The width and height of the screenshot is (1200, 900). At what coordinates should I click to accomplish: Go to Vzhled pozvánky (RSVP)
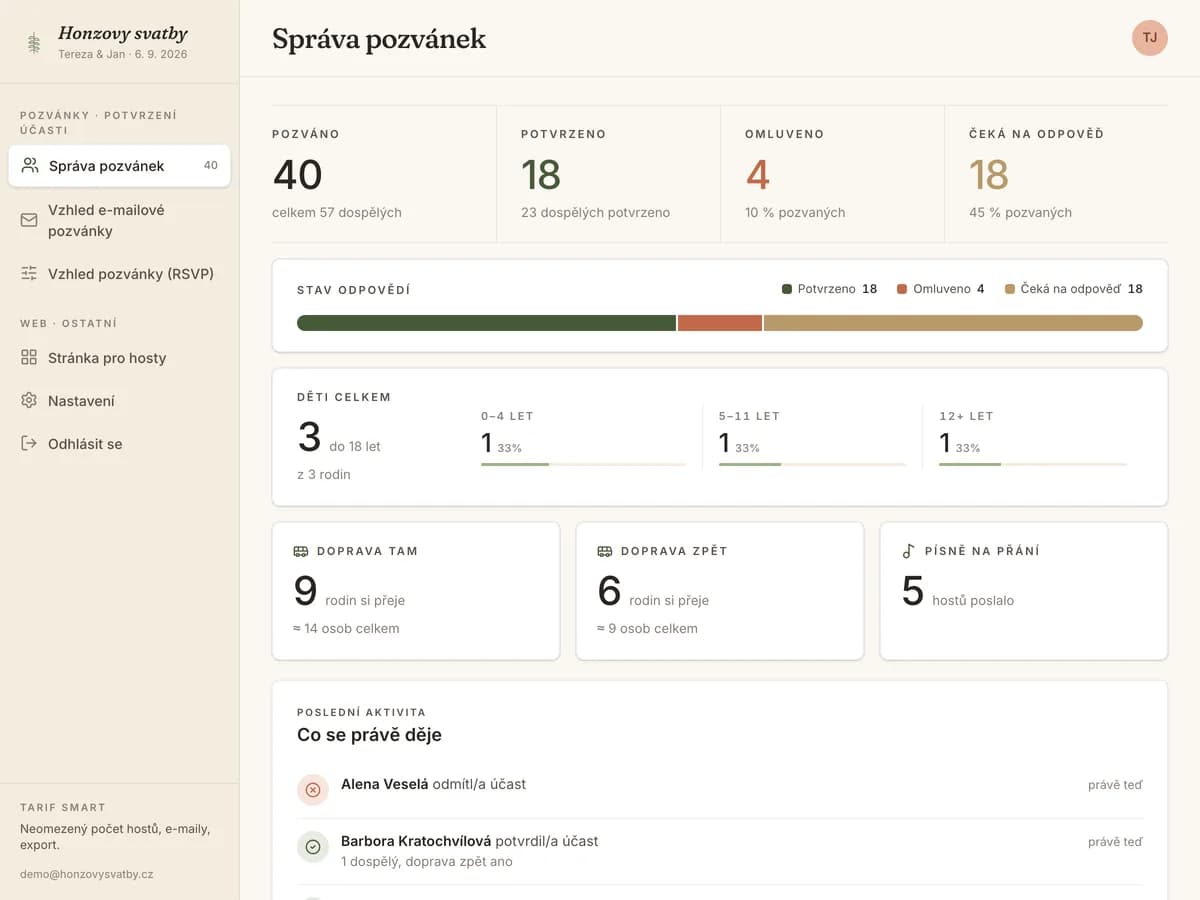119,273
